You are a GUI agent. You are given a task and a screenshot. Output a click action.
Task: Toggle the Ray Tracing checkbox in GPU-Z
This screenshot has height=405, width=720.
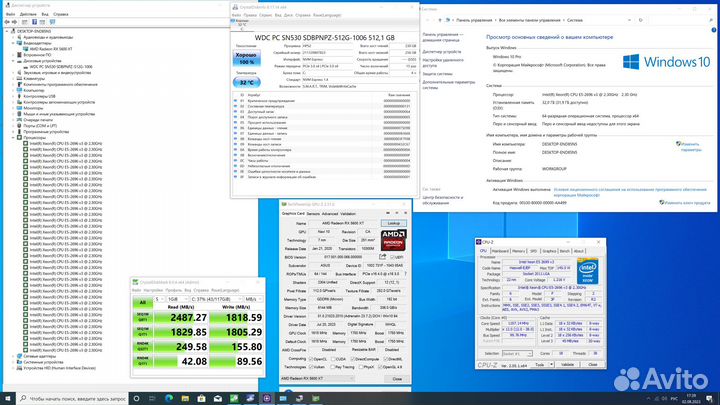point(332,367)
